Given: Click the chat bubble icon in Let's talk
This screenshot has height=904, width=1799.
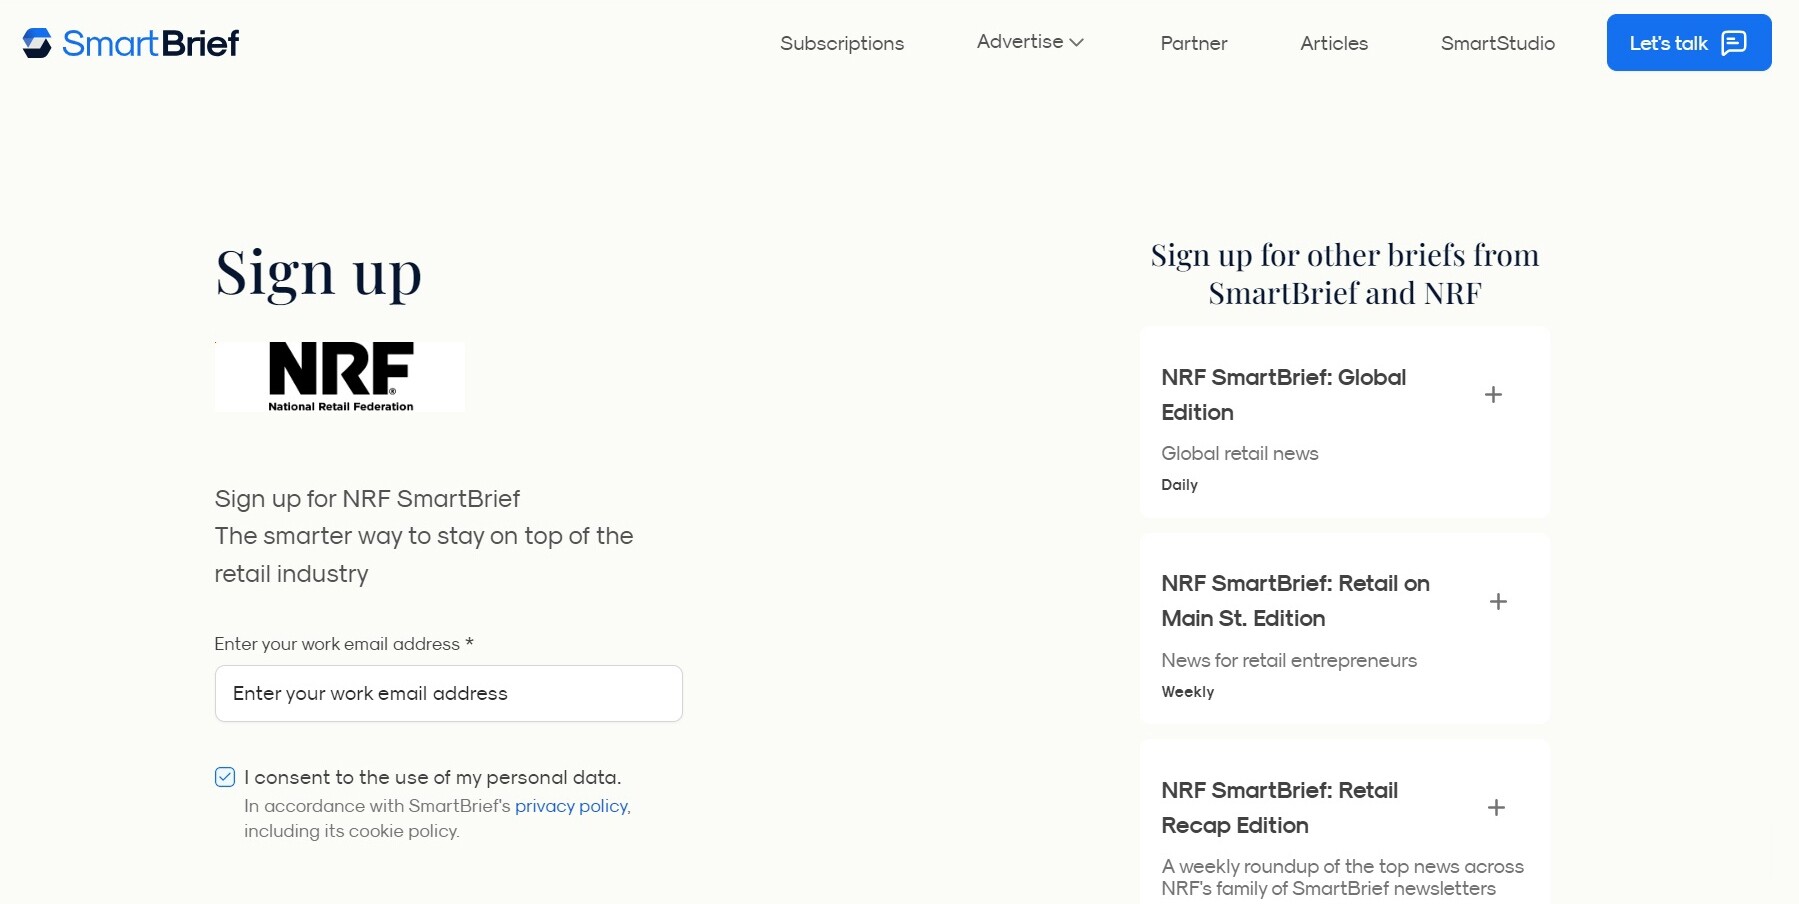Looking at the screenshot, I should coord(1734,43).
